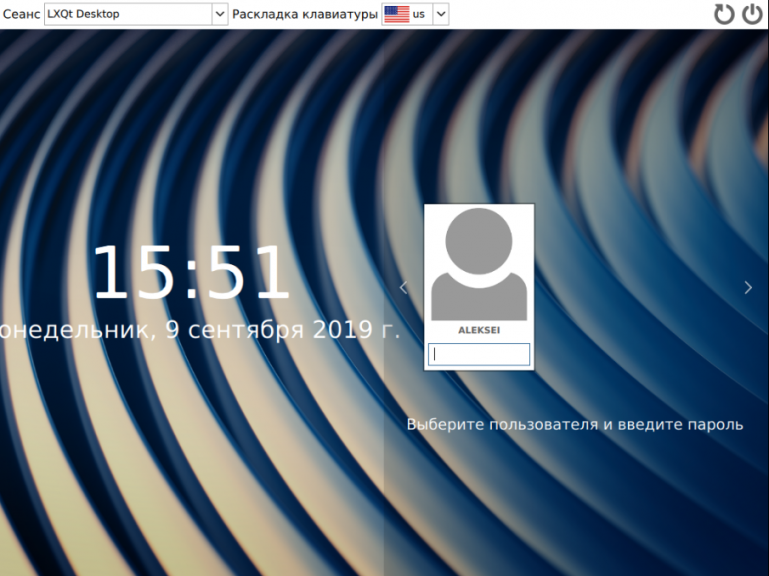Show previous user with left chevron
769x576 pixels.
tap(403, 288)
